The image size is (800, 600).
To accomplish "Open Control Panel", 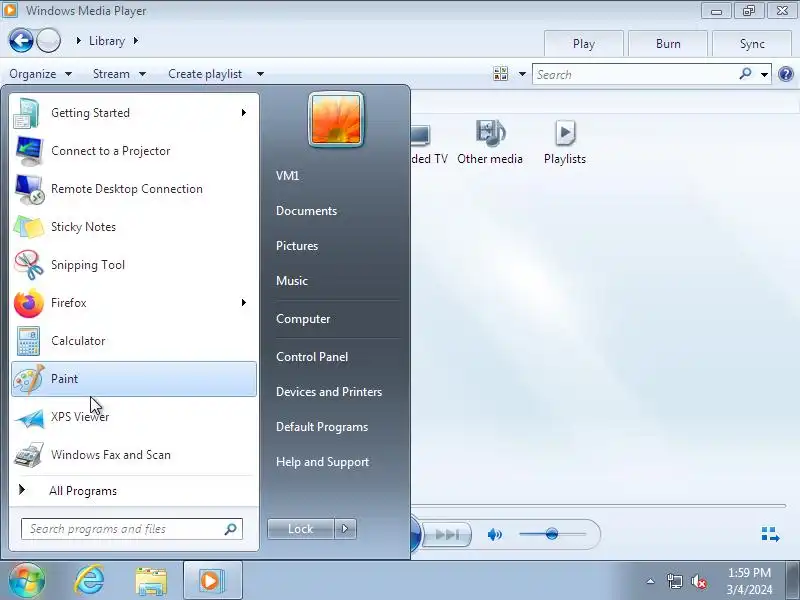I will 312,357.
